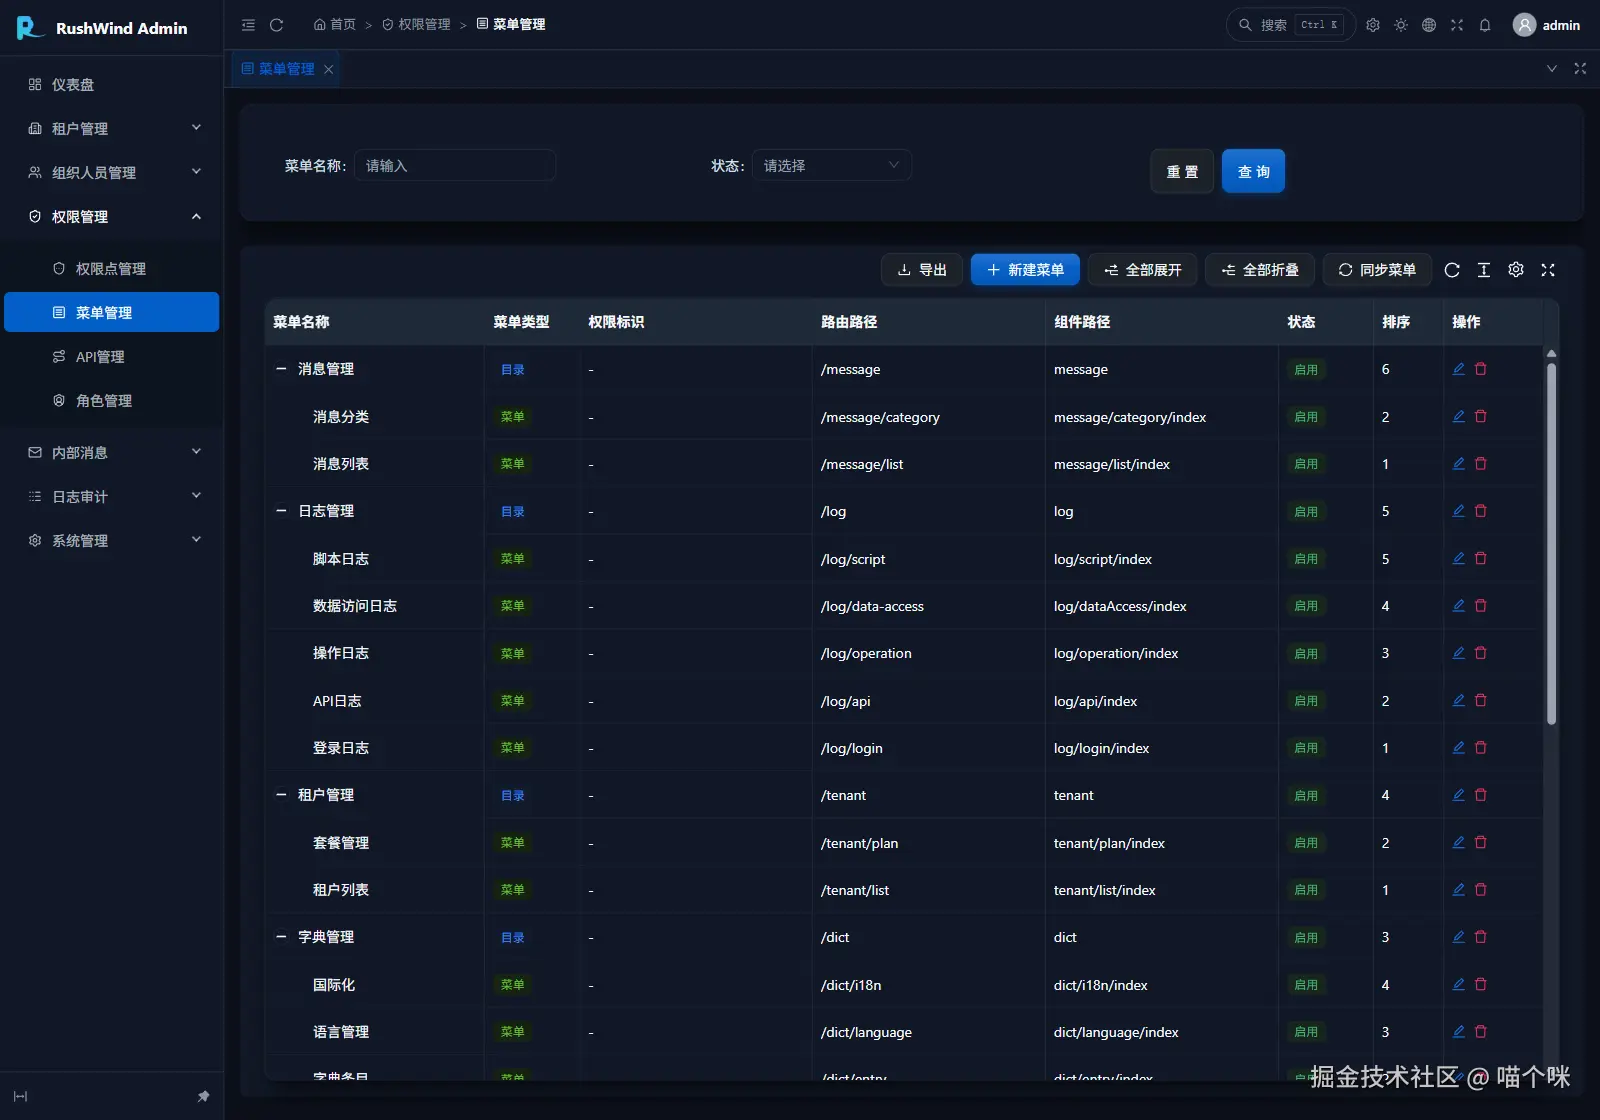Click the 导出 button
Screen dimensions: 1600x1120
coord(922,270)
